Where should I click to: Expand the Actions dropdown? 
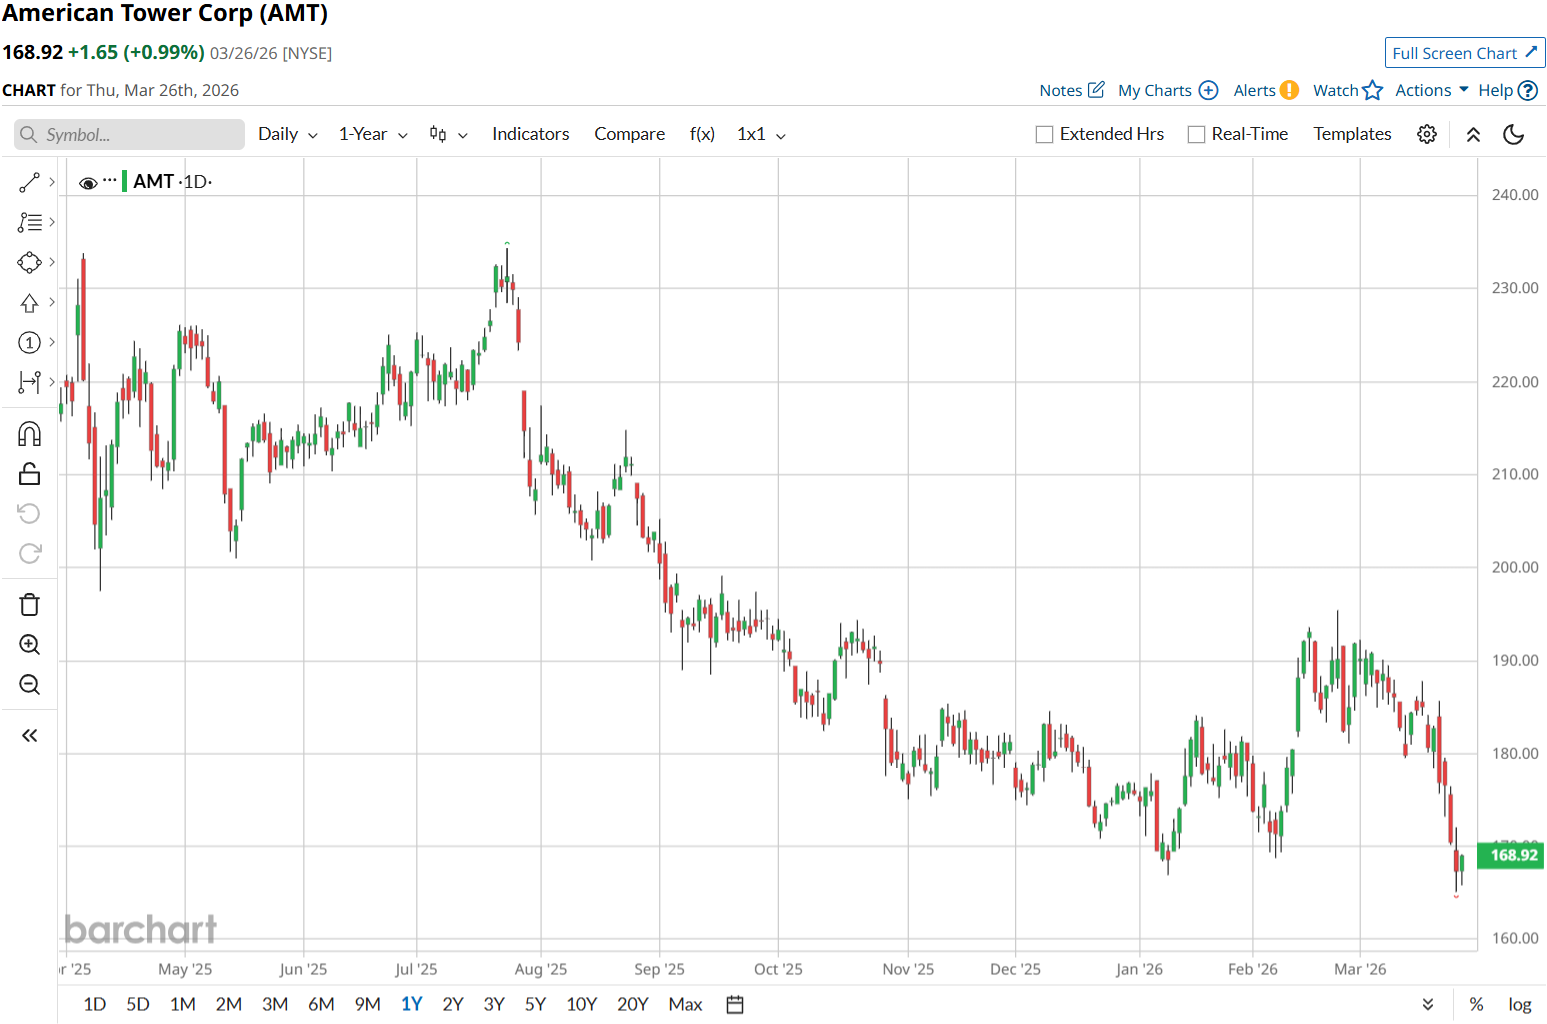pos(1432,90)
